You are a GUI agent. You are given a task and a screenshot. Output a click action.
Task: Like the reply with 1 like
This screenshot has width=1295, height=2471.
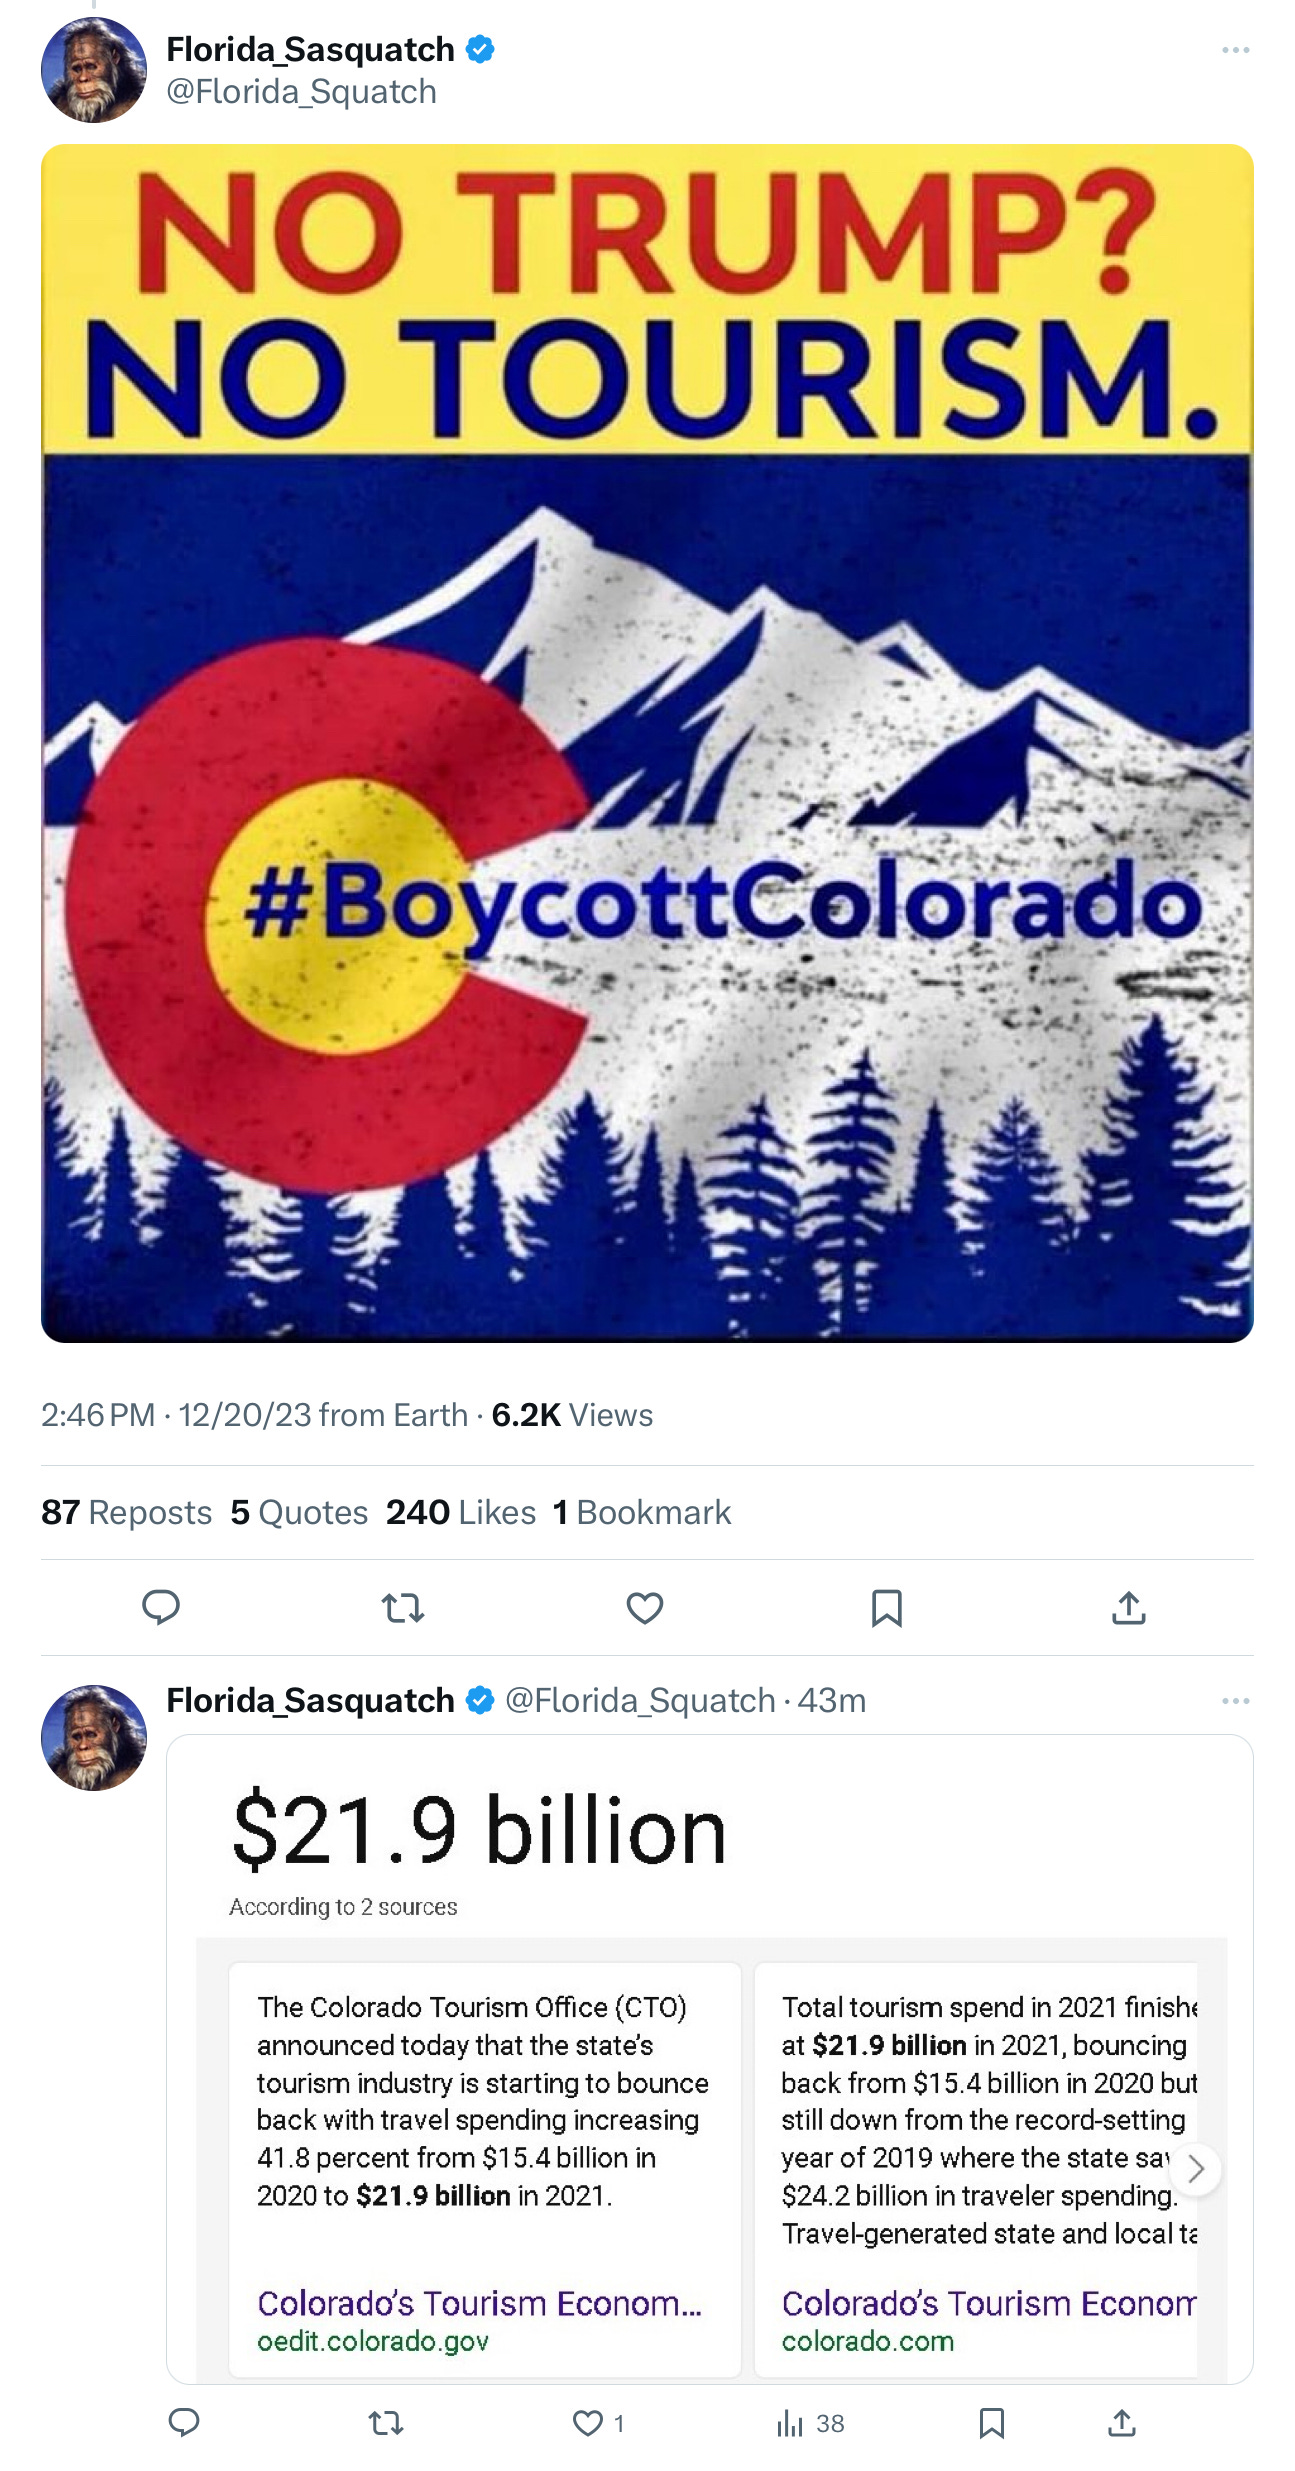598,2423
